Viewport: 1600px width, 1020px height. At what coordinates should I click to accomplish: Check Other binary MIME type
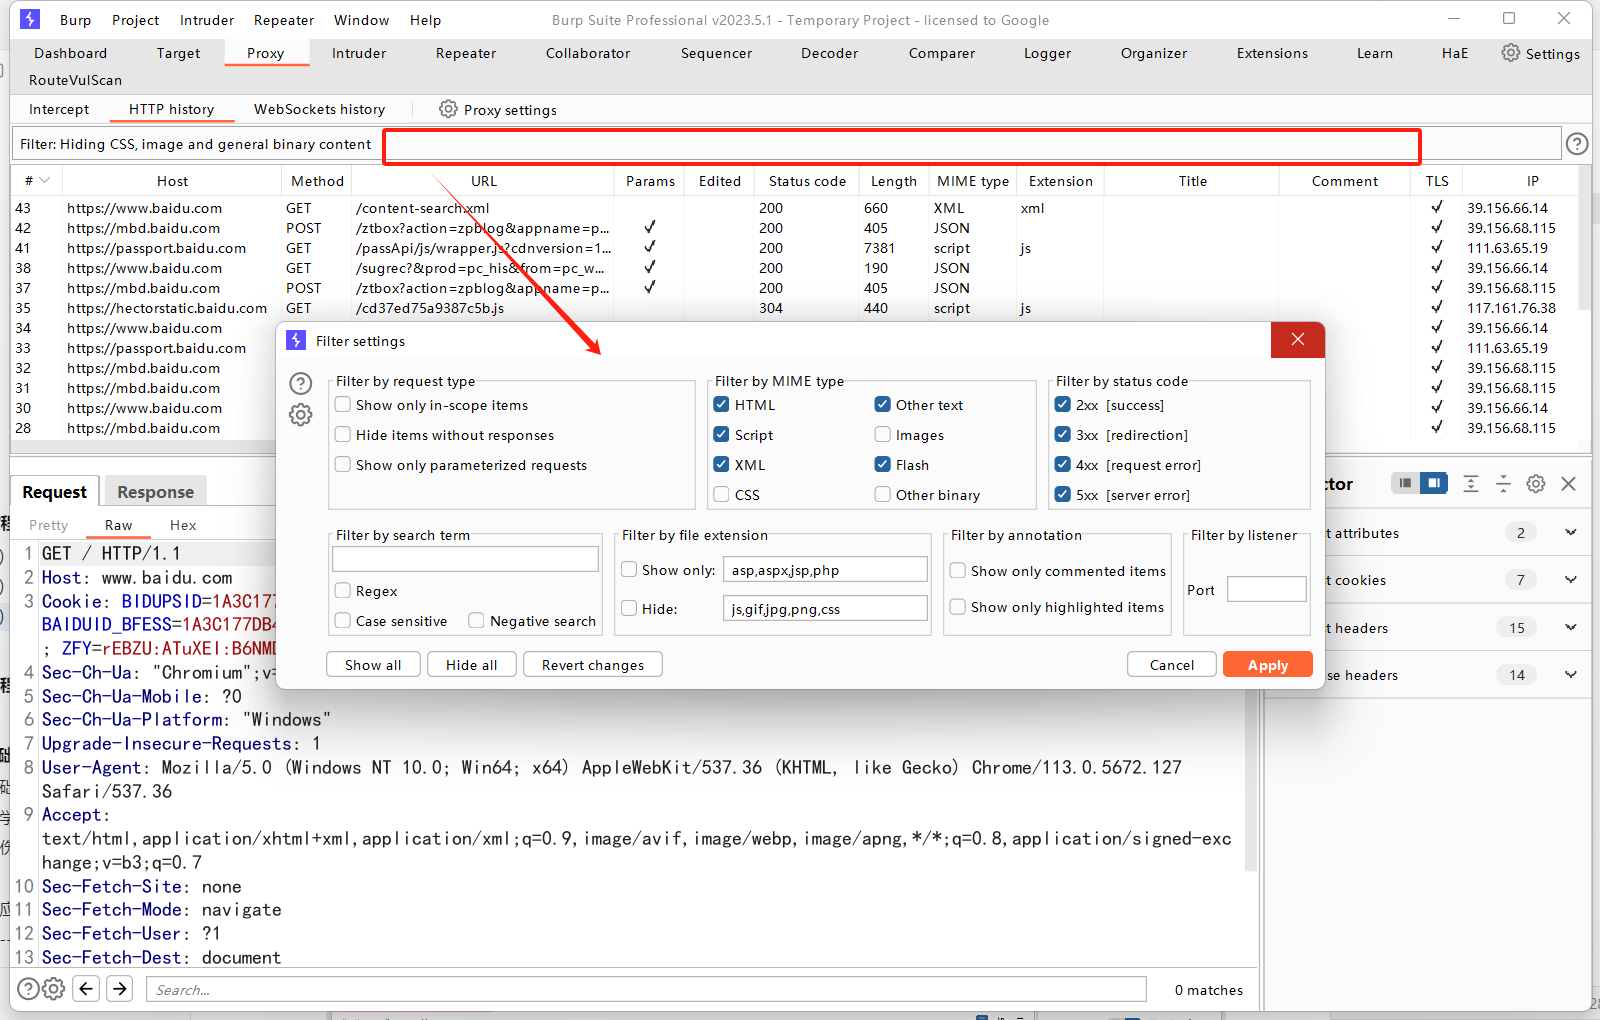(x=883, y=495)
